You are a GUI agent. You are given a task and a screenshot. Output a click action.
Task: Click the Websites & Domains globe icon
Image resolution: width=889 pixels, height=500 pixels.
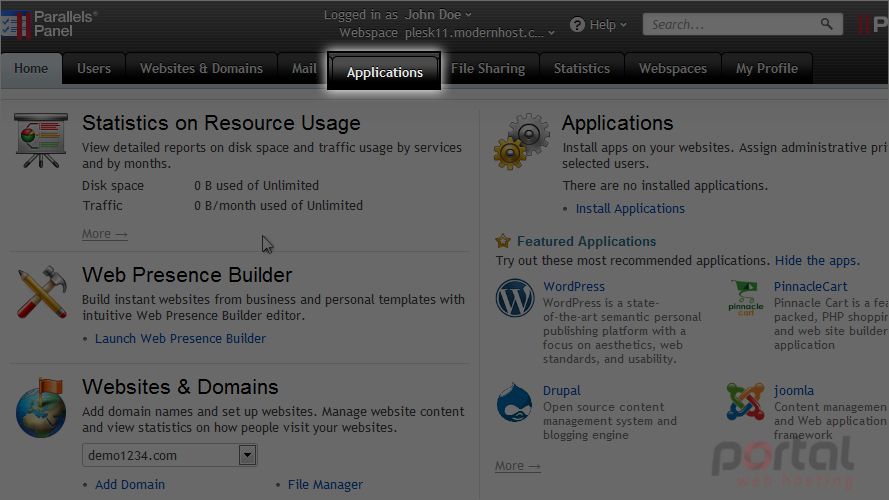41,408
